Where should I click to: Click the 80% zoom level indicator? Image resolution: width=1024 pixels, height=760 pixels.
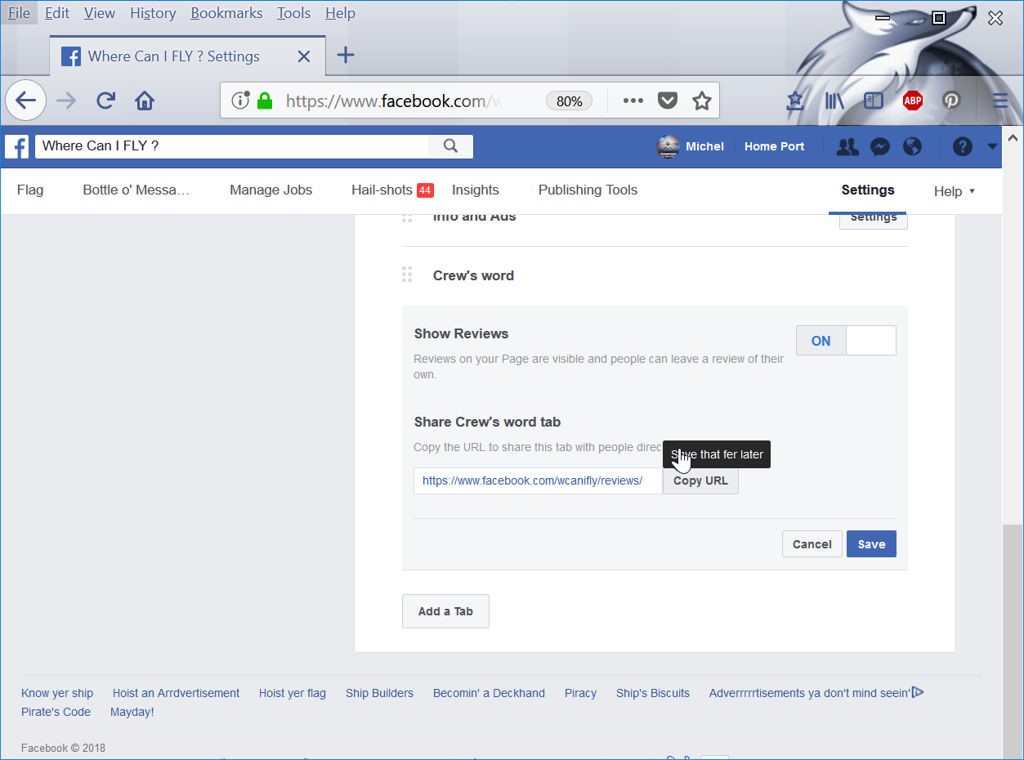569,101
